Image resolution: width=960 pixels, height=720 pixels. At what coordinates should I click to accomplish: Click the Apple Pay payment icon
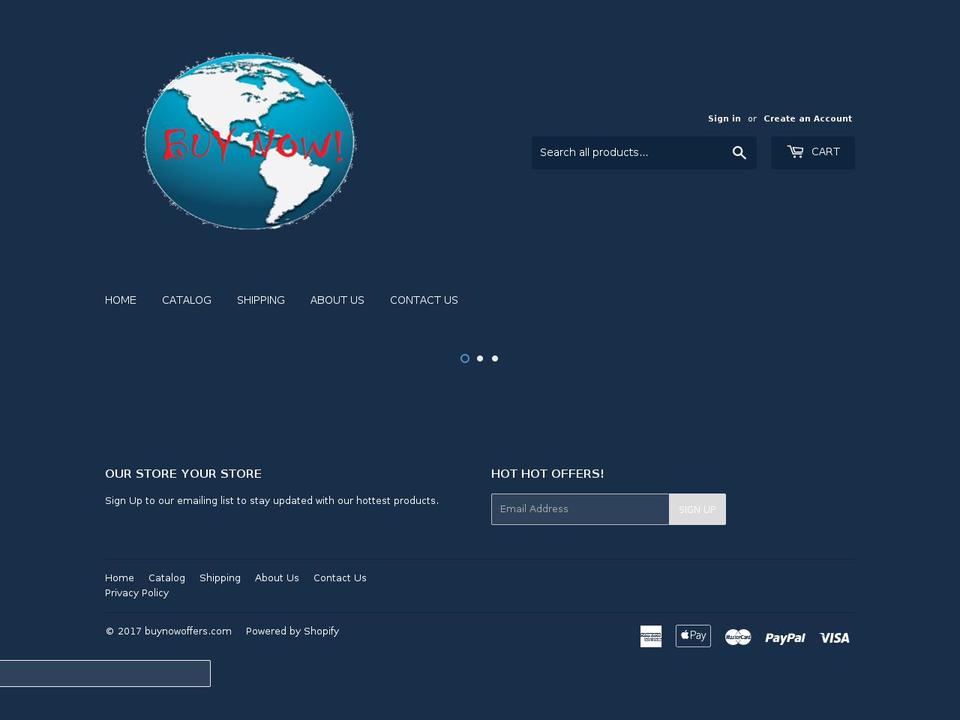point(693,636)
